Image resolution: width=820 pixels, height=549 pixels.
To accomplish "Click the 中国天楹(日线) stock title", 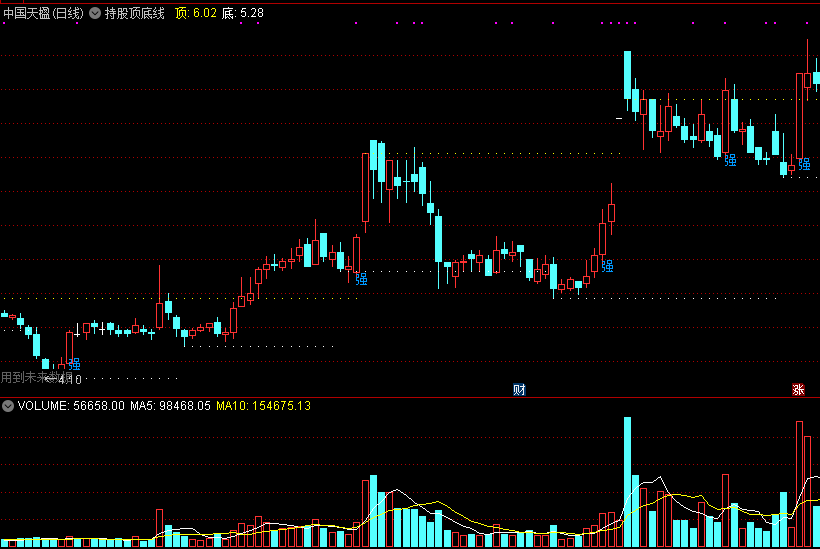I will pos(43,13).
